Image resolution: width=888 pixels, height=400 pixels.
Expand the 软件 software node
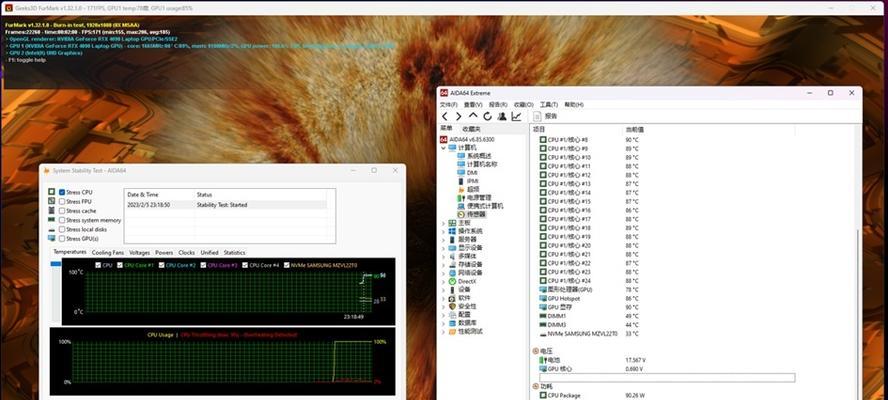443,298
